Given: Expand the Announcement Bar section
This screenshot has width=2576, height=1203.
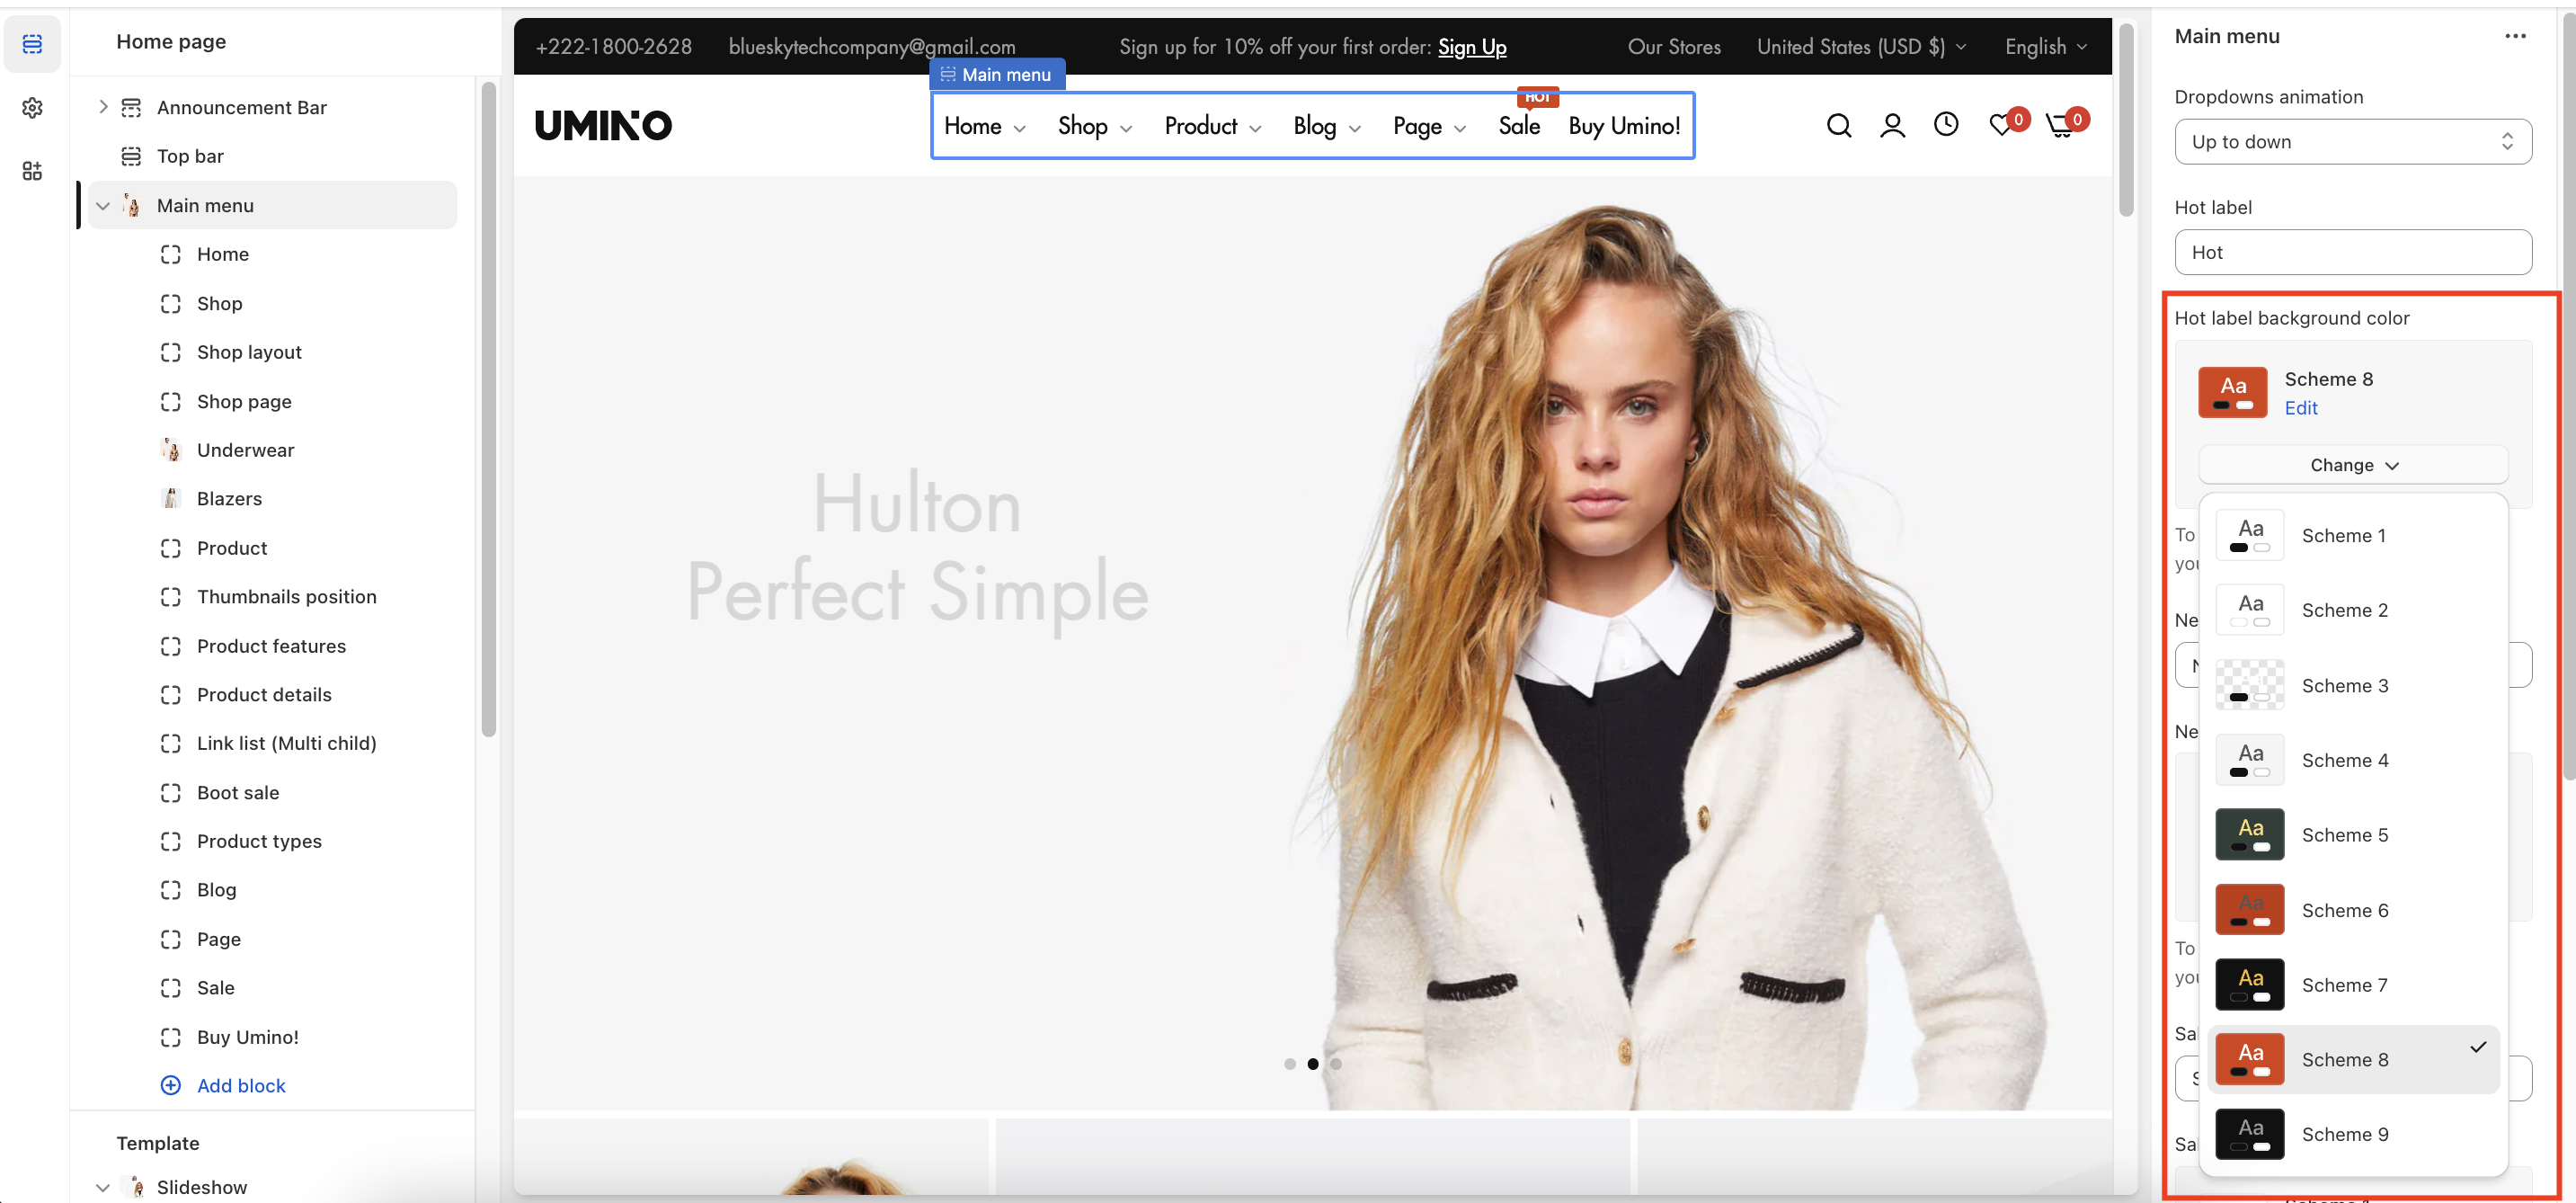Looking at the screenshot, I should click(x=103, y=107).
